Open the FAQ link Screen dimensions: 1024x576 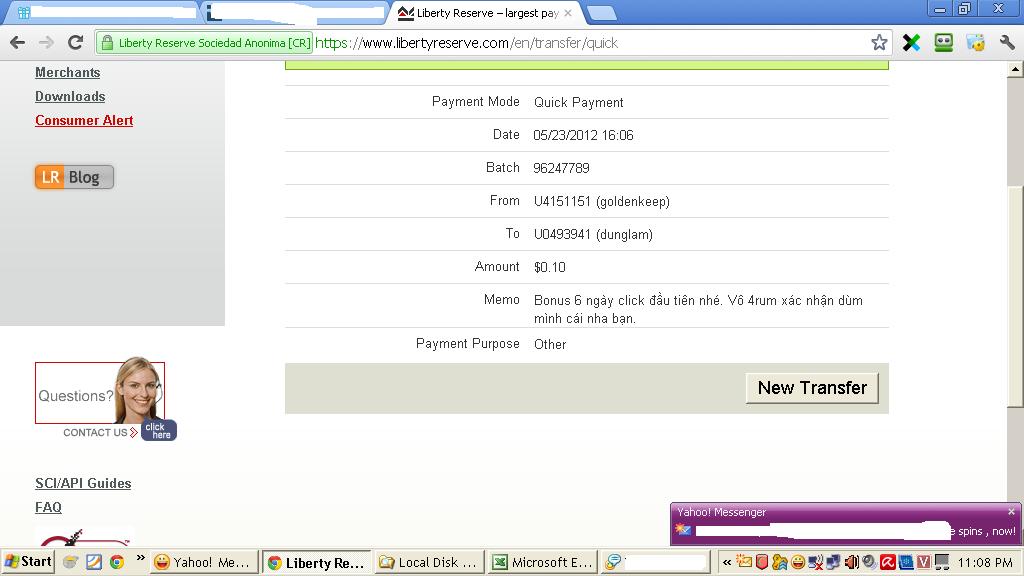click(x=48, y=507)
